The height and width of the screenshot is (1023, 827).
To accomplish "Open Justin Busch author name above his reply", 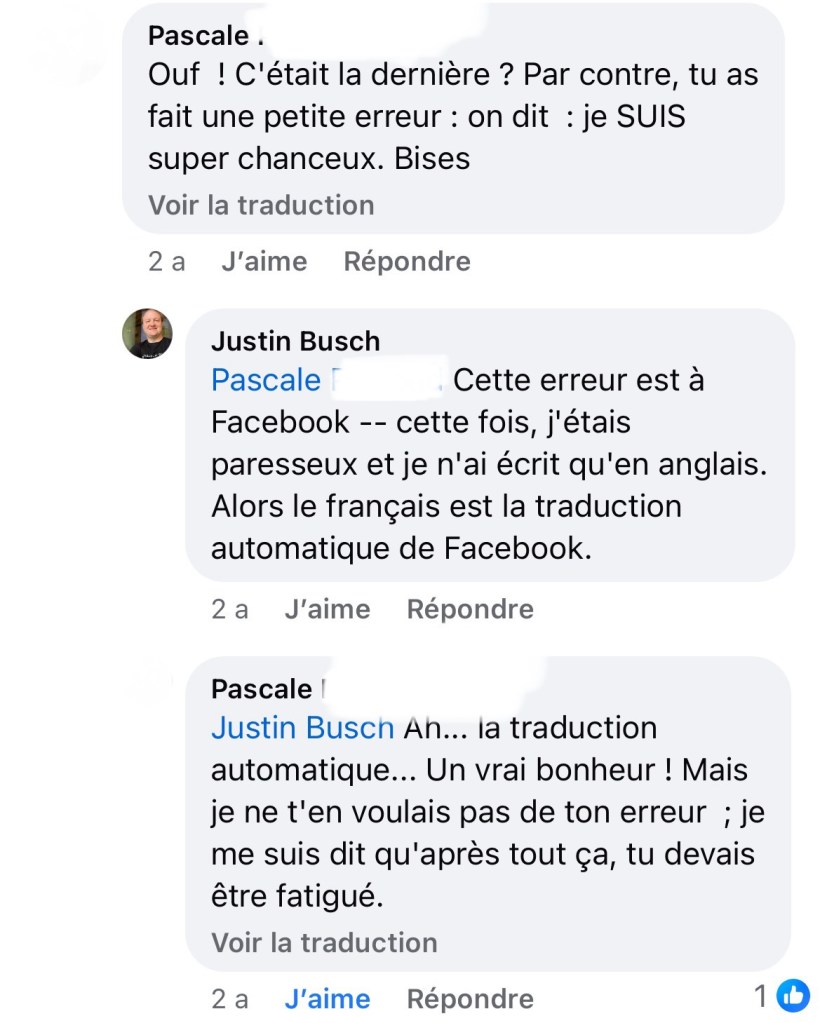I will 295,341.
